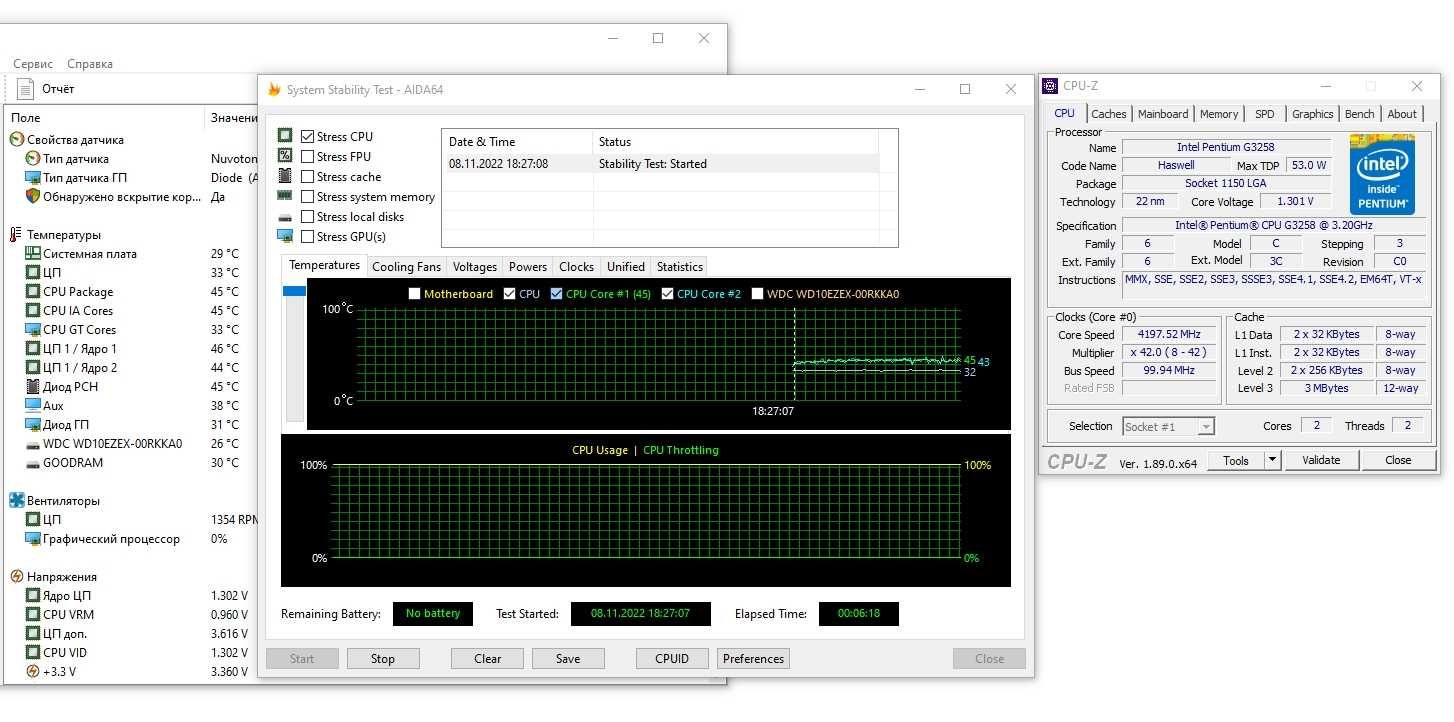Open CPU-Z Graphics tab
1454x722 pixels.
(1313, 114)
